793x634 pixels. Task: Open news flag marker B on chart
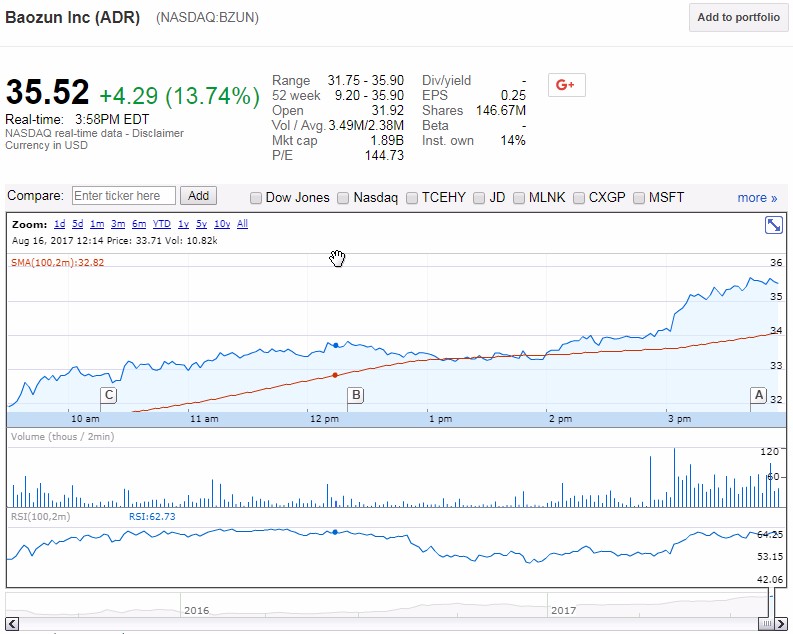(x=356, y=395)
